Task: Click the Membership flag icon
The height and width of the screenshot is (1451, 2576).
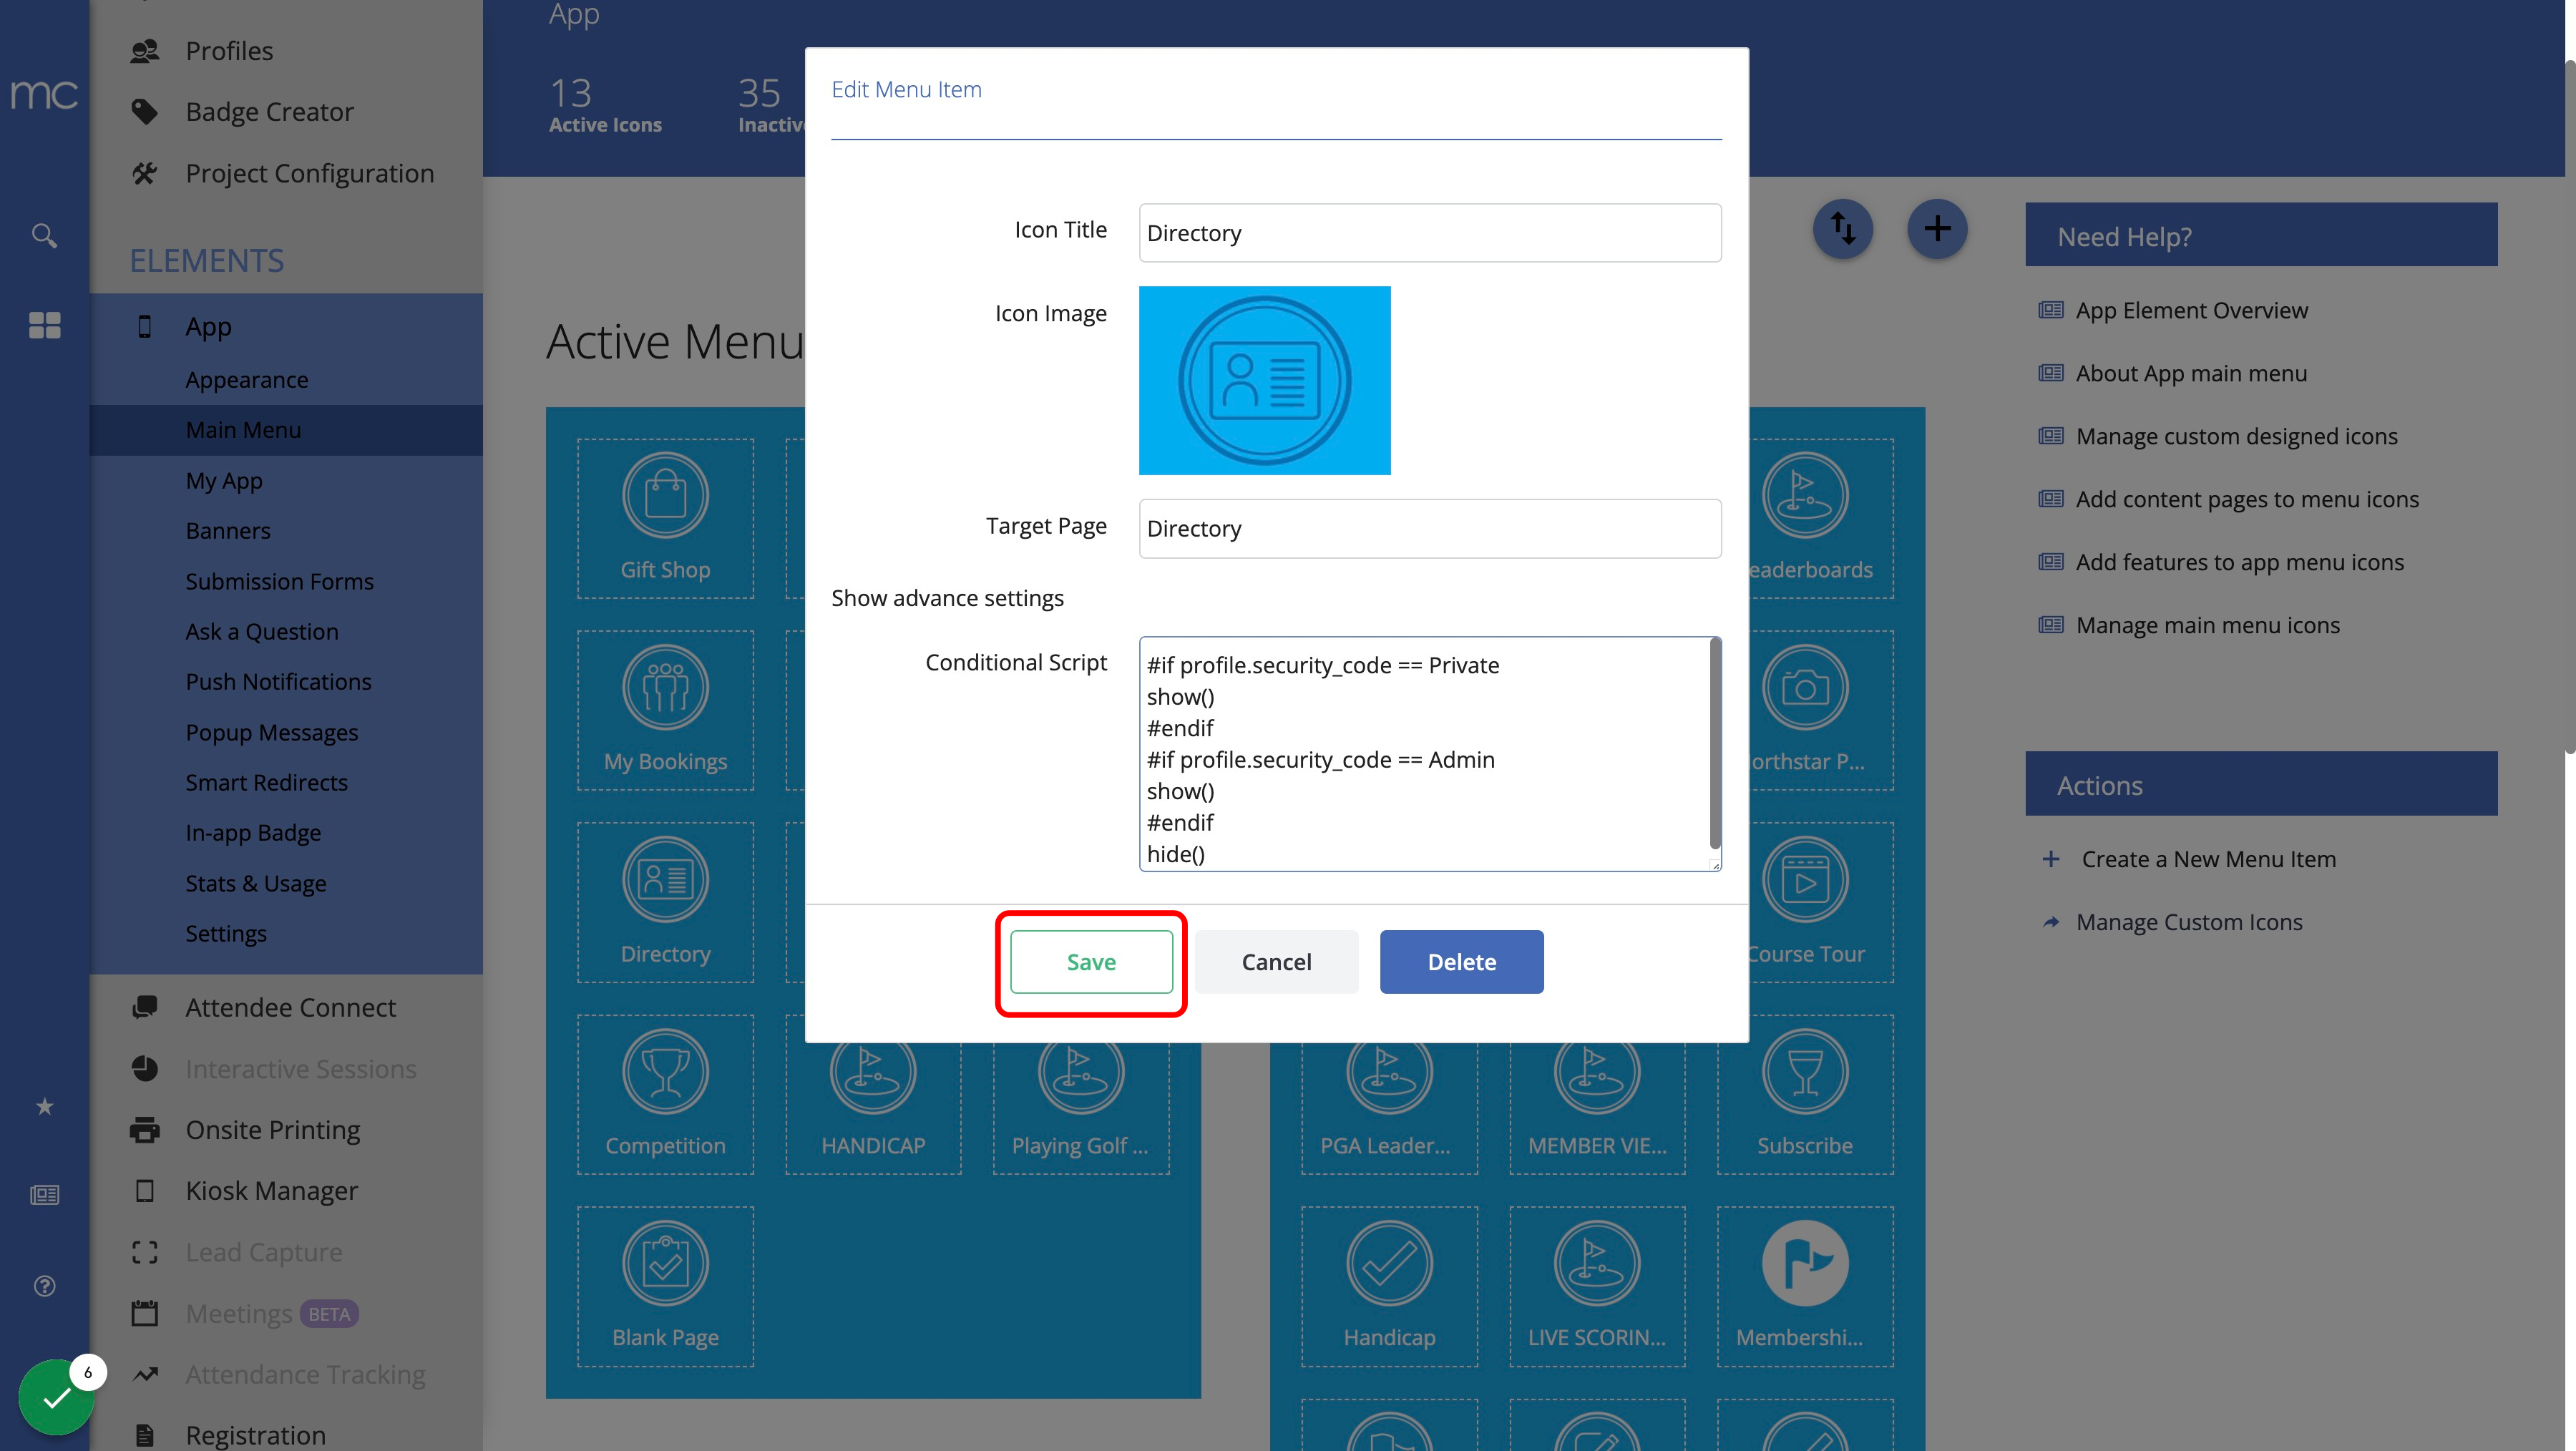Action: (x=1805, y=1286)
